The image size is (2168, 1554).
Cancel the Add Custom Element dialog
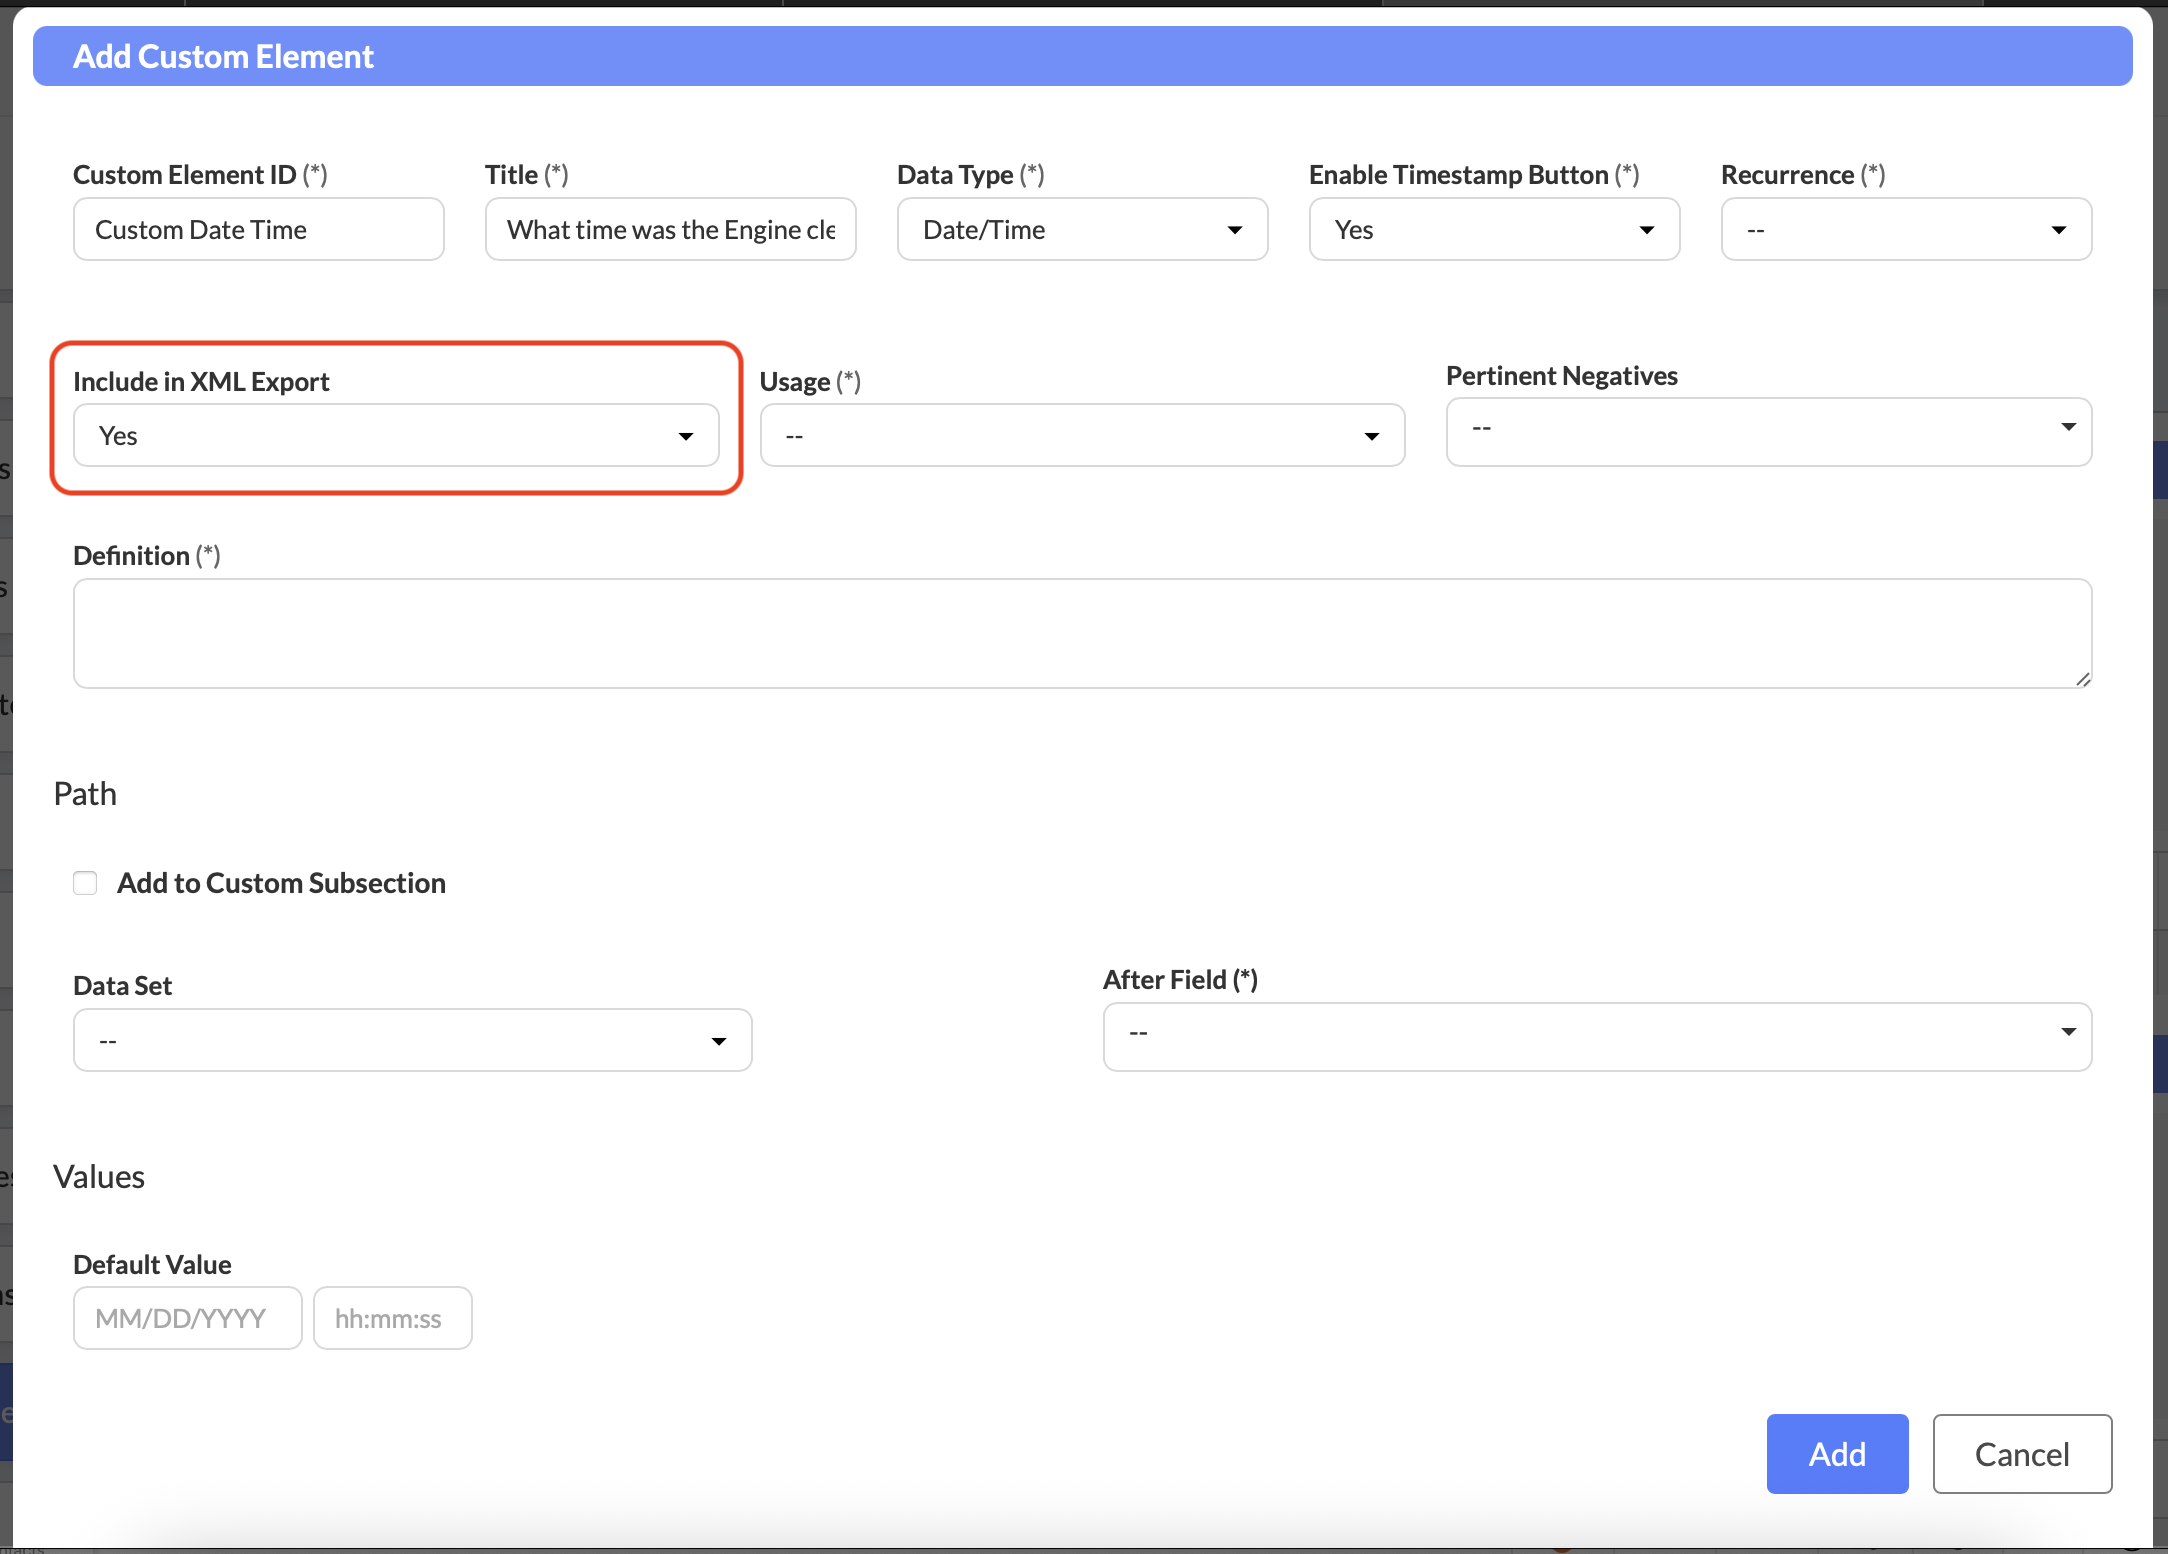tap(2021, 1454)
